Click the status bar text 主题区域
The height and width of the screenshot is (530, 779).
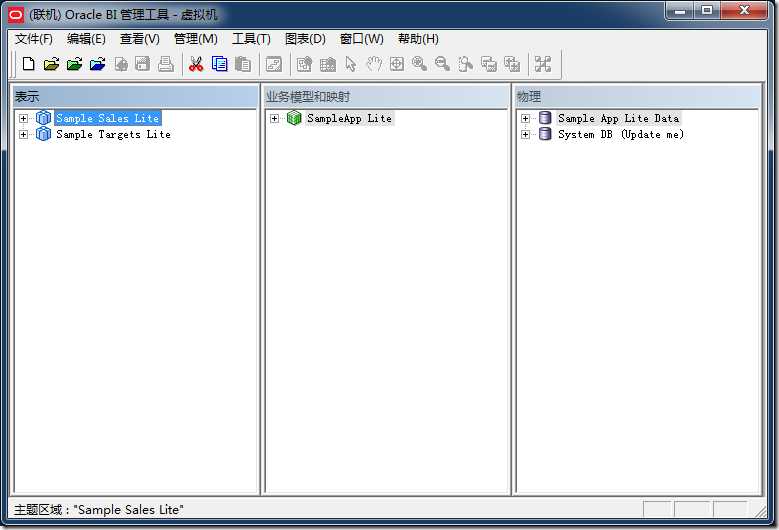(x=99, y=510)
